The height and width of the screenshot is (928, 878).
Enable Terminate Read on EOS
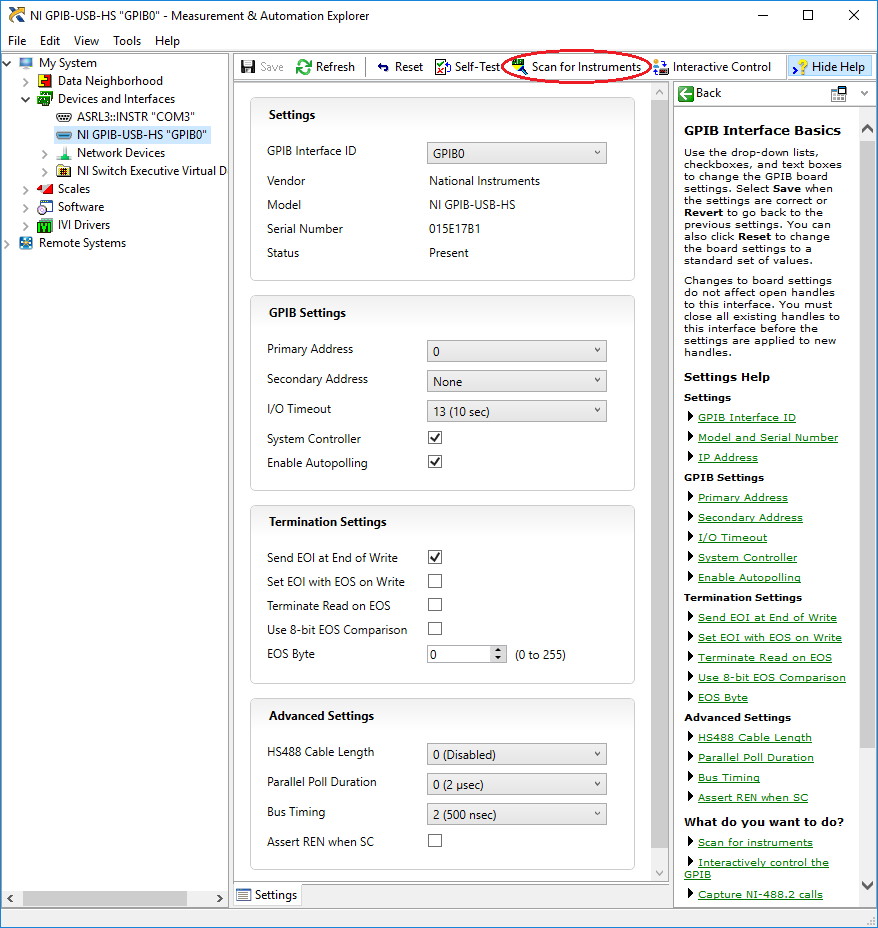pyautogui.click(x=435, y=605)
